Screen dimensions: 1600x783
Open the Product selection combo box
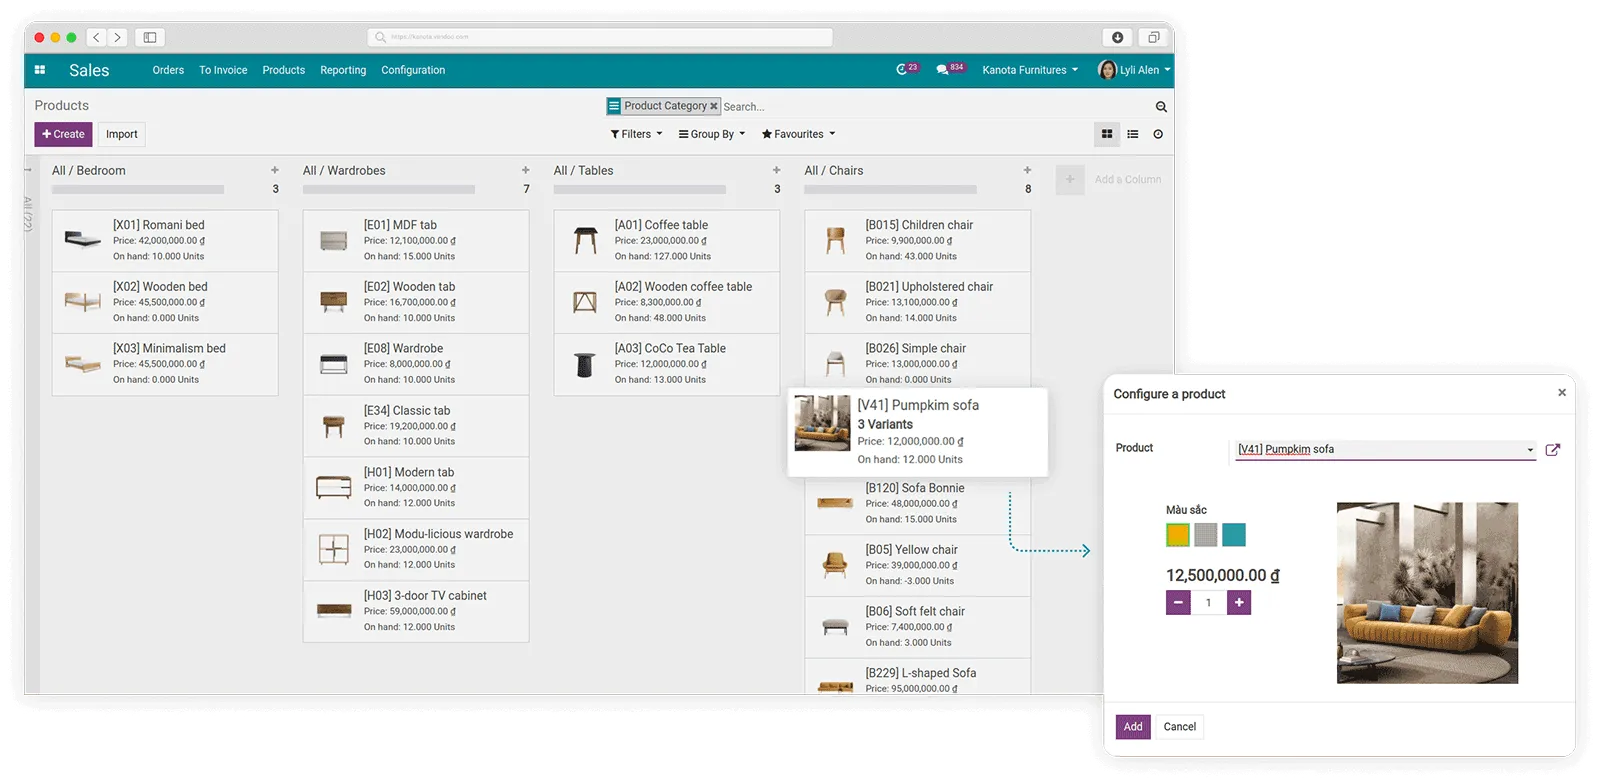click(1385, 450)
